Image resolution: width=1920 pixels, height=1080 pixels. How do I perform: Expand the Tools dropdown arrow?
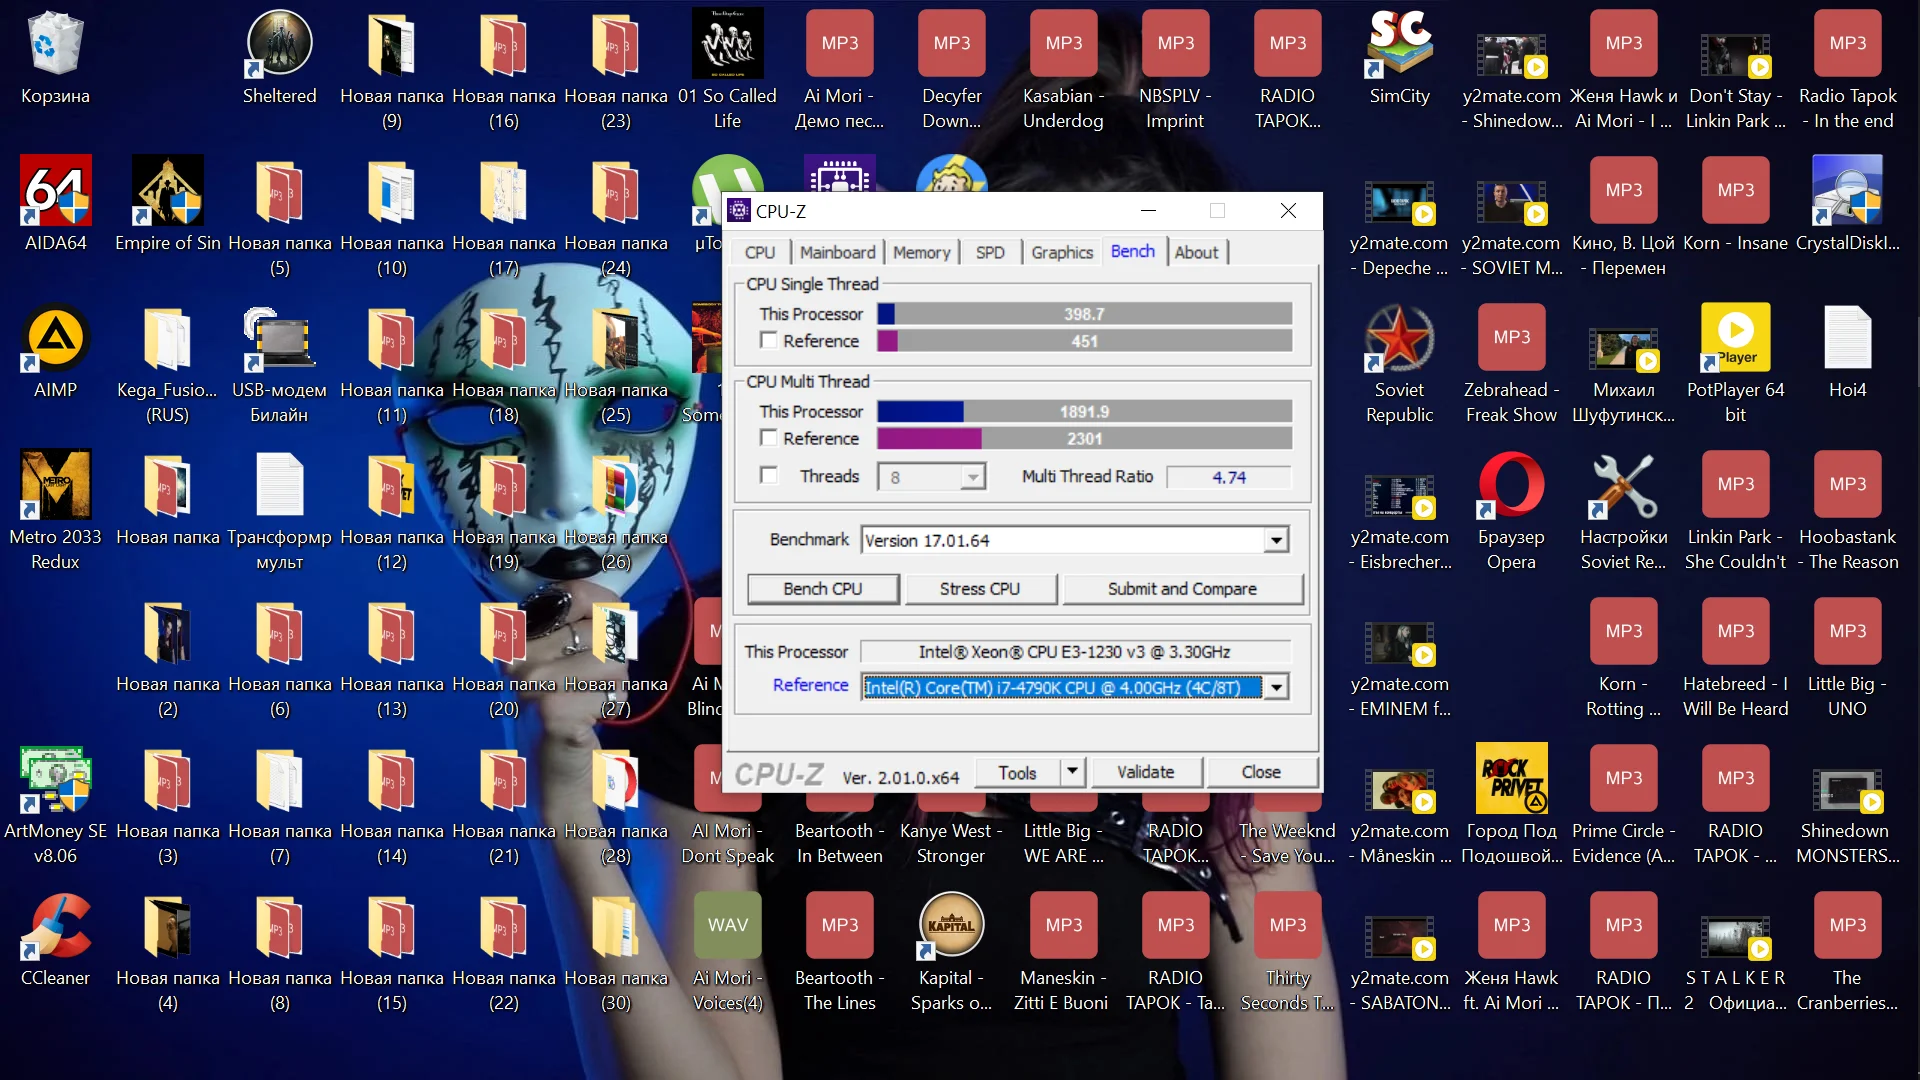(x=1072, y=772)
